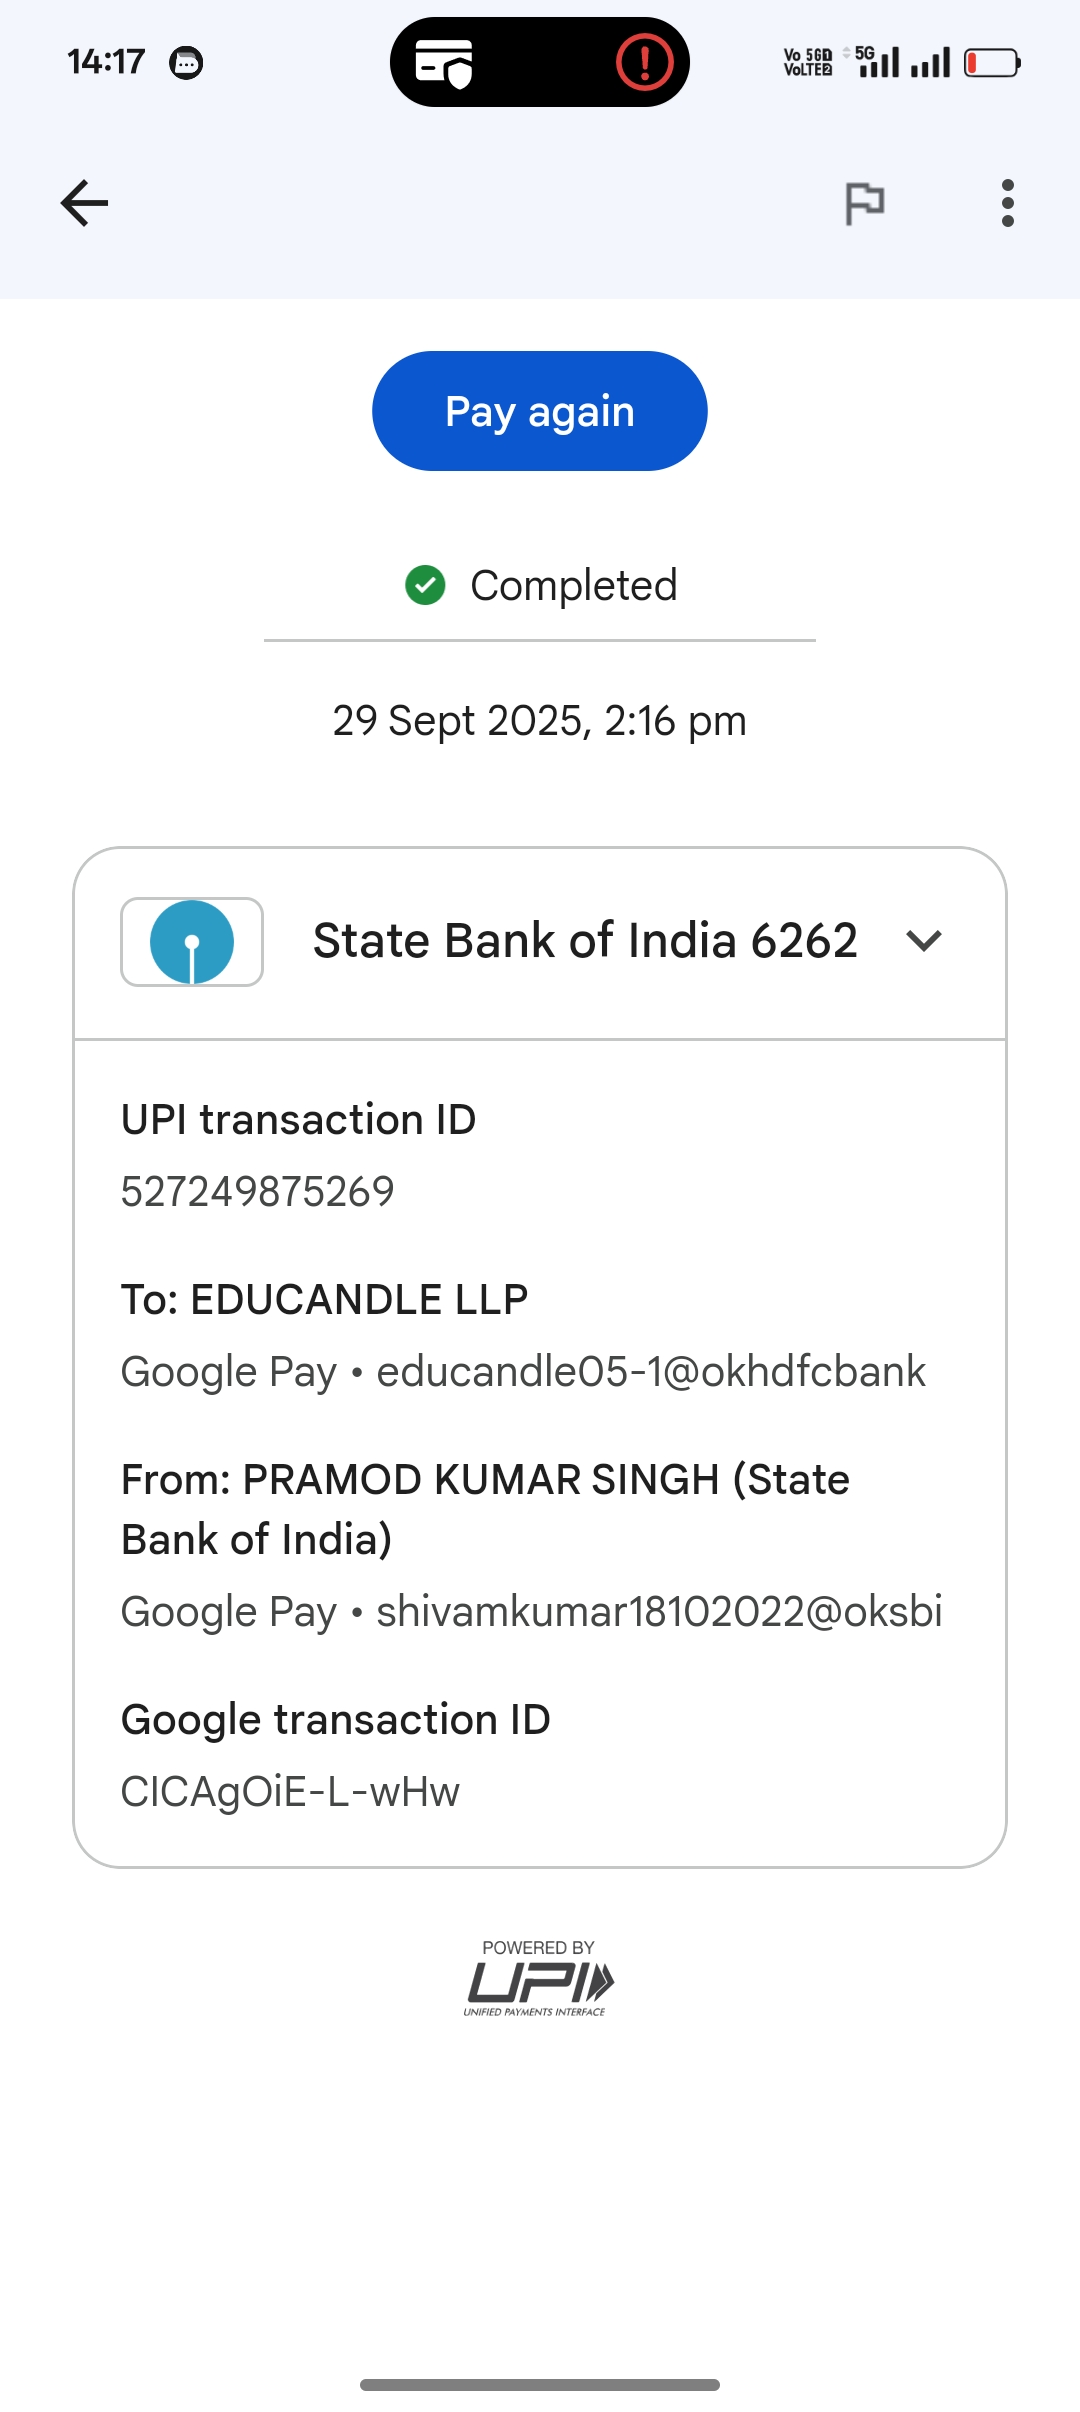Tap the bottom home gesture bar
Viewport: 1080px width, 2412px height.
point(540,2385)
